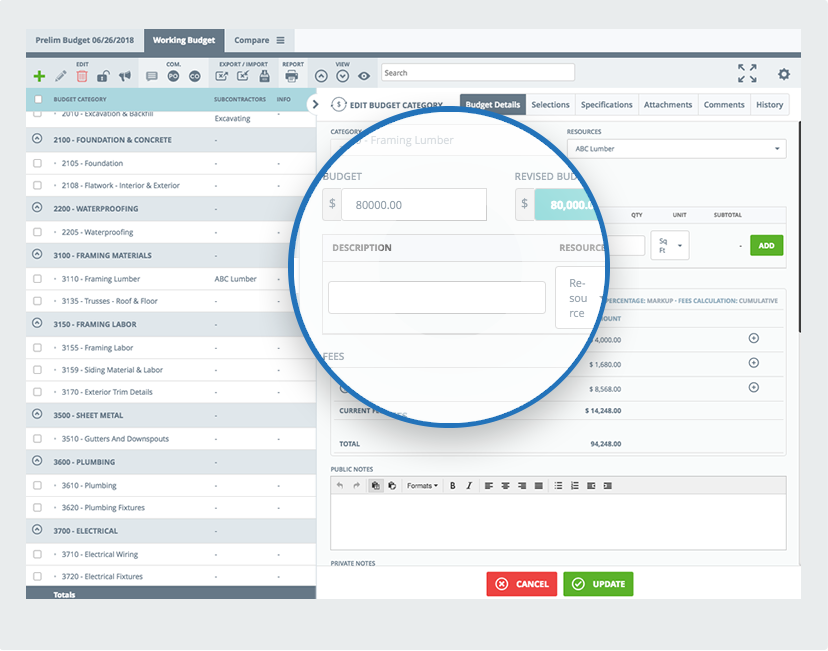The height and width of the screenshot is (651, 828).
Task: Open the settings gear icon
Action: click(784, 74)
